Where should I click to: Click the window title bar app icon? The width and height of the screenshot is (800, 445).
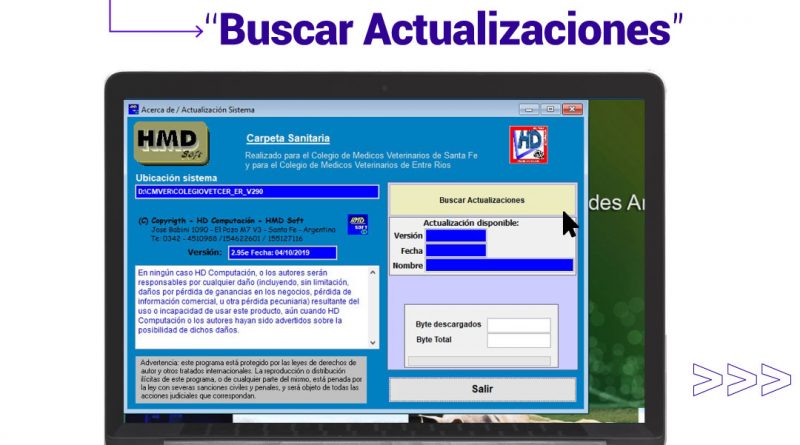[134, 109]
